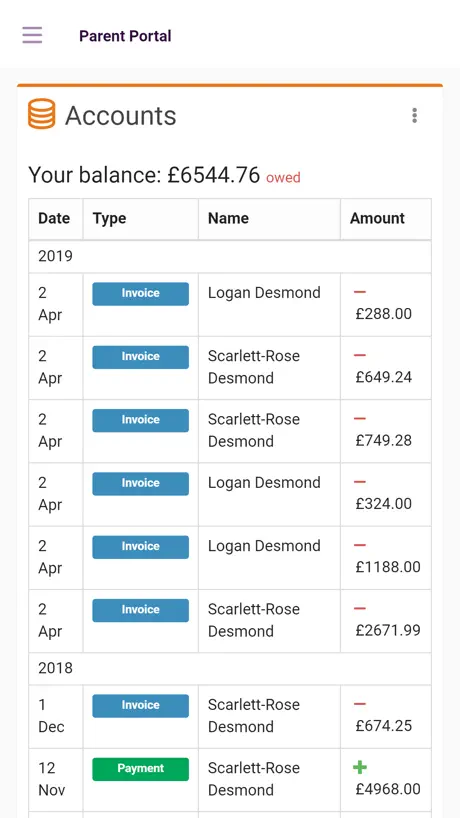Collapse the 2018 year group row
This screenshot has height=818, width=460.
tap(230, 669)
